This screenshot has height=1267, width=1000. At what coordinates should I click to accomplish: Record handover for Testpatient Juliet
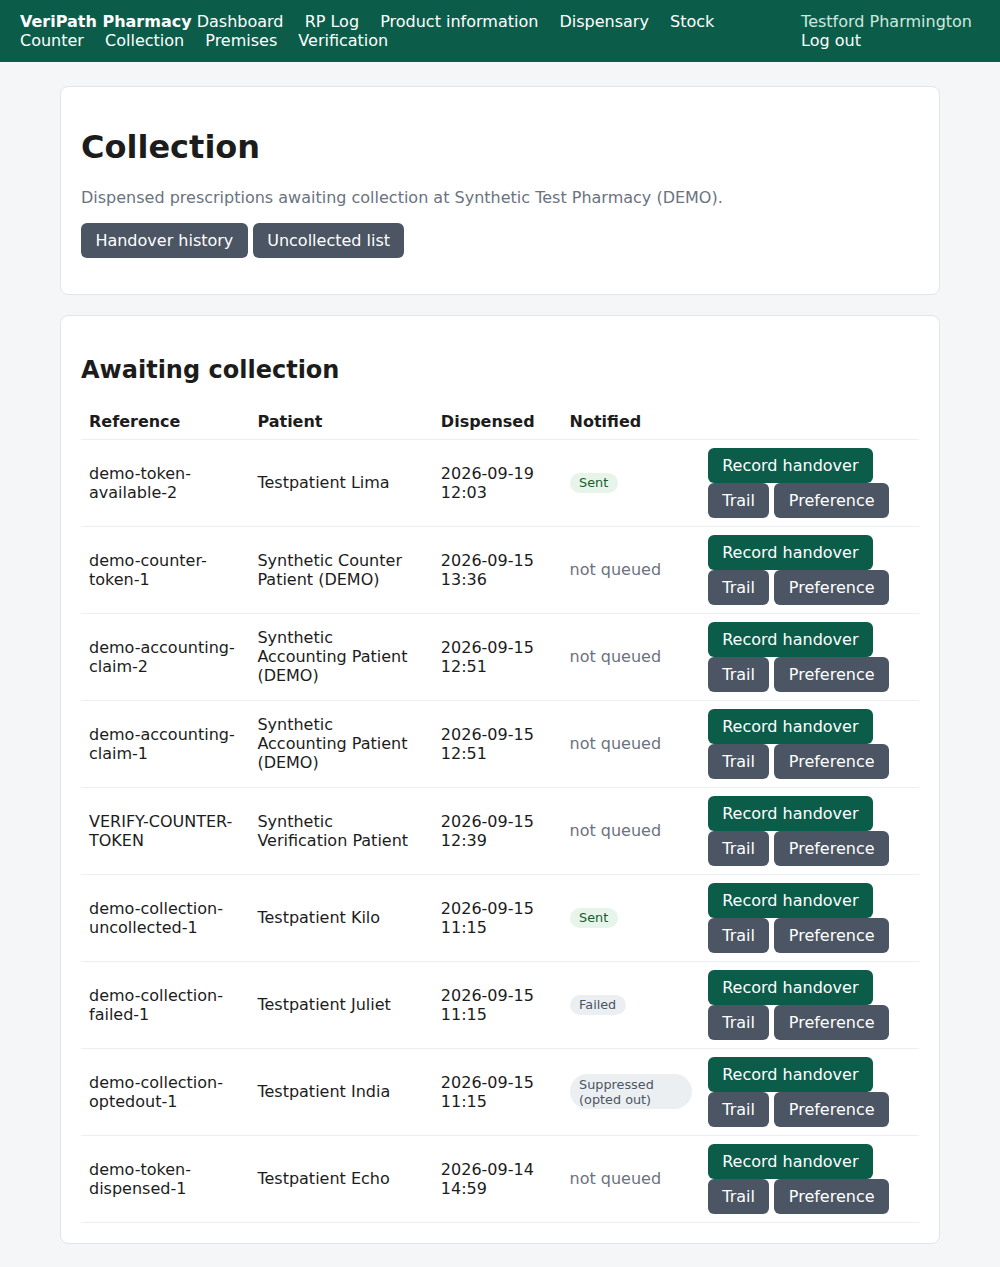coord(790,987)
